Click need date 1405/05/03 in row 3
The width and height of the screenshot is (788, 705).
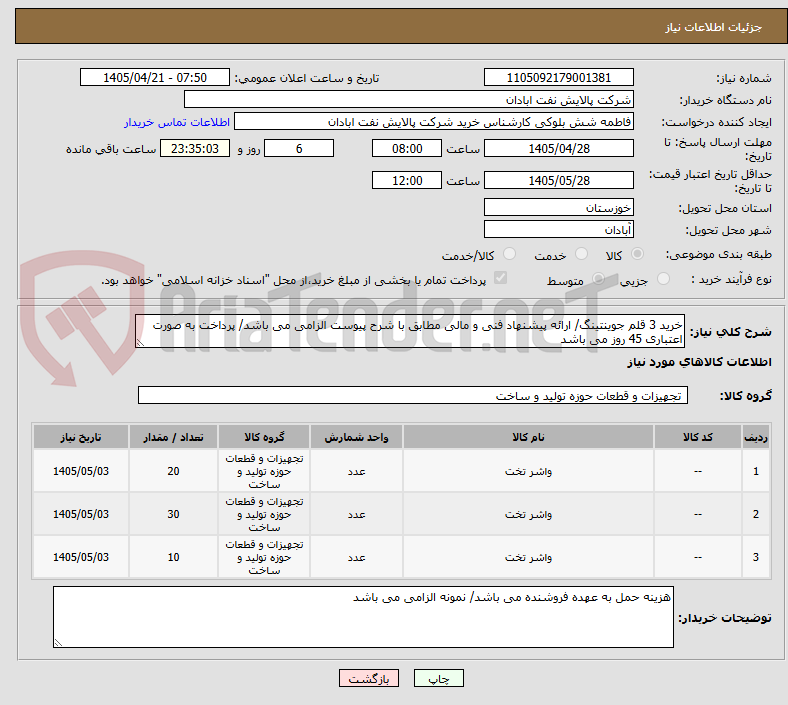(x=81, y=557)
